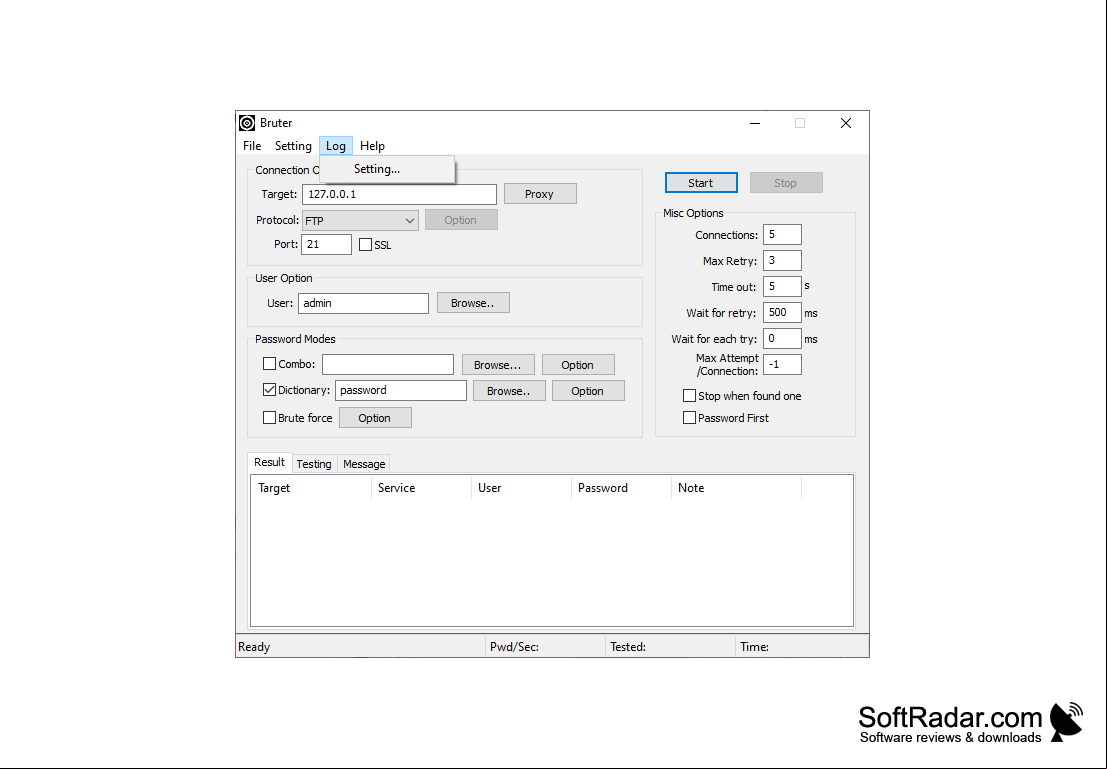Start the brute force attack
This screenshot has width=1107, height=769.
[701, 183]
